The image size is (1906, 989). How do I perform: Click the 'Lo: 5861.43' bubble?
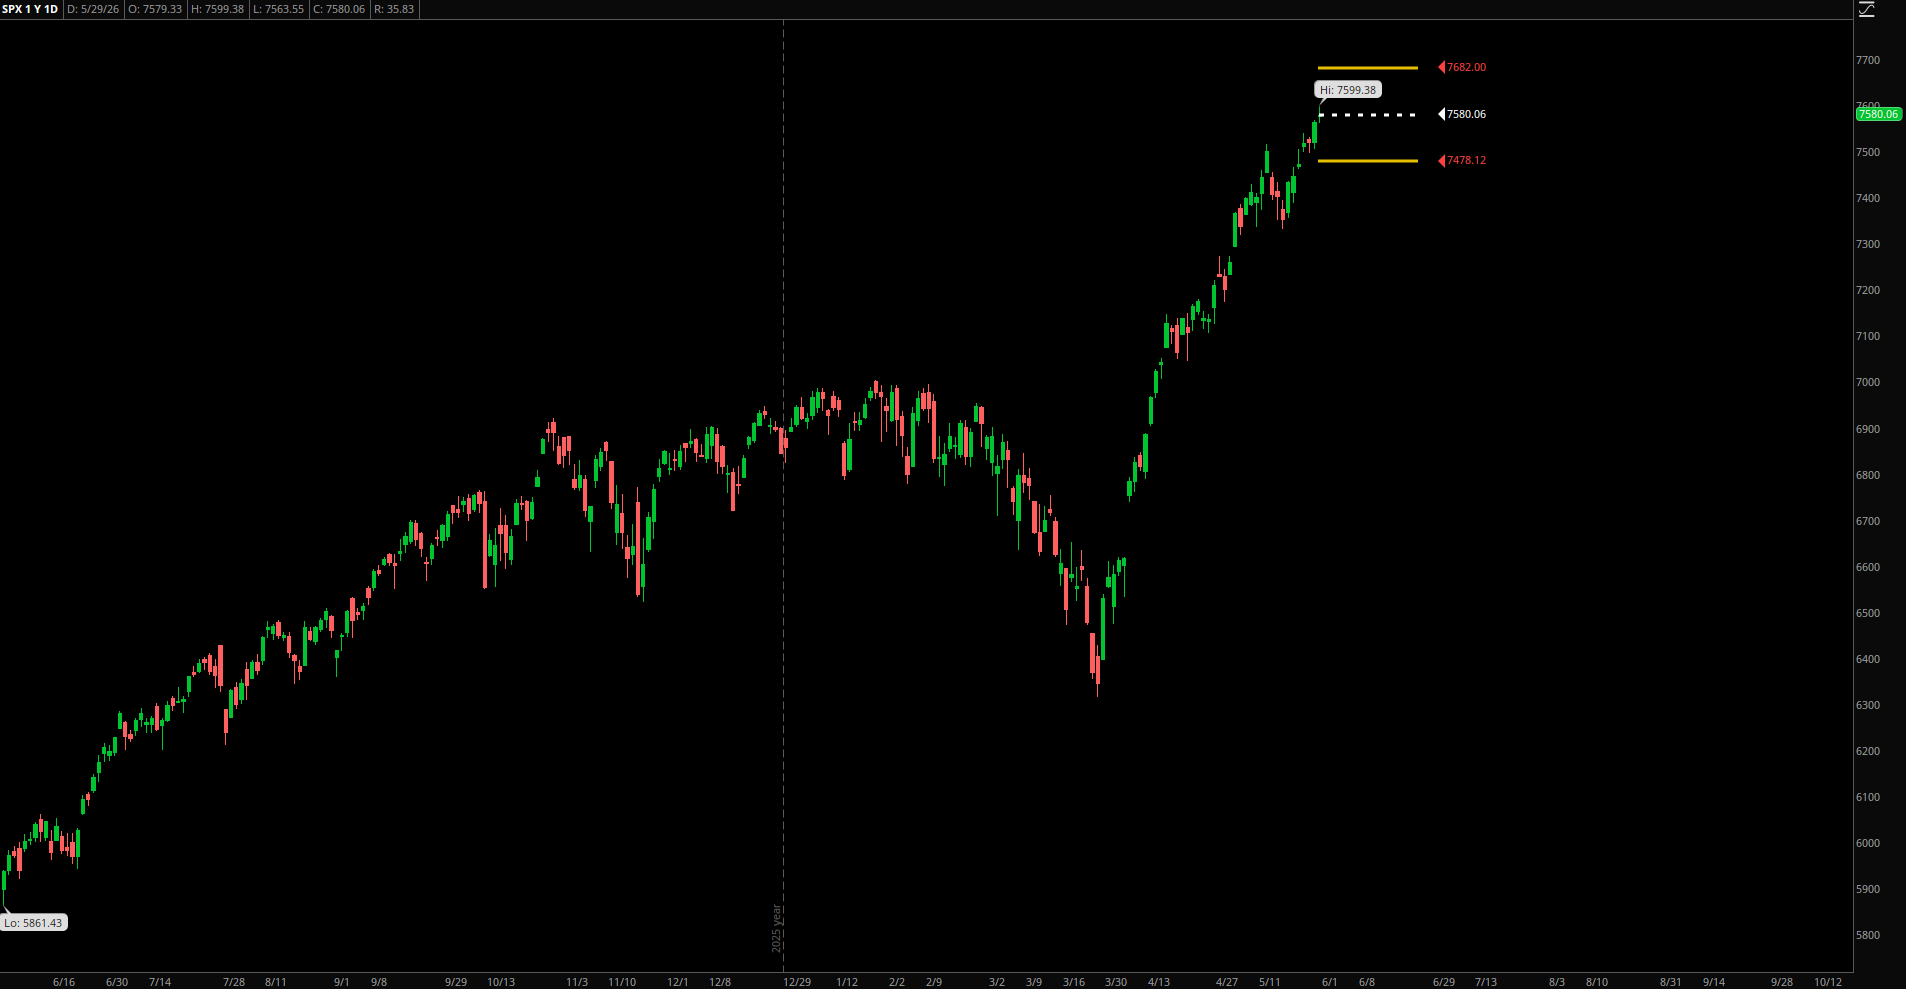[33, 923]
